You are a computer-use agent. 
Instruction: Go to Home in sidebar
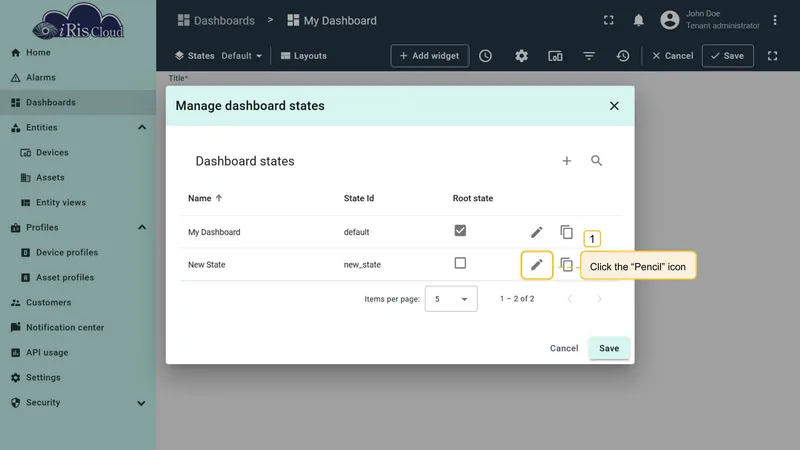coord(78,53)
